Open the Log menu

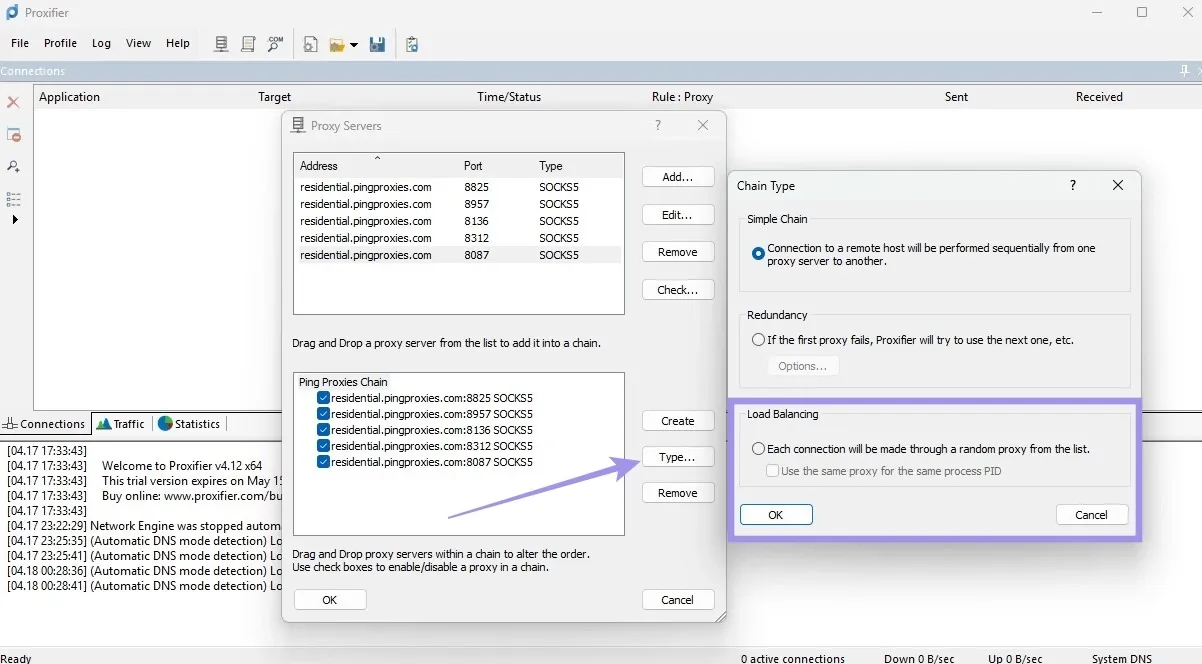[101, 43]
